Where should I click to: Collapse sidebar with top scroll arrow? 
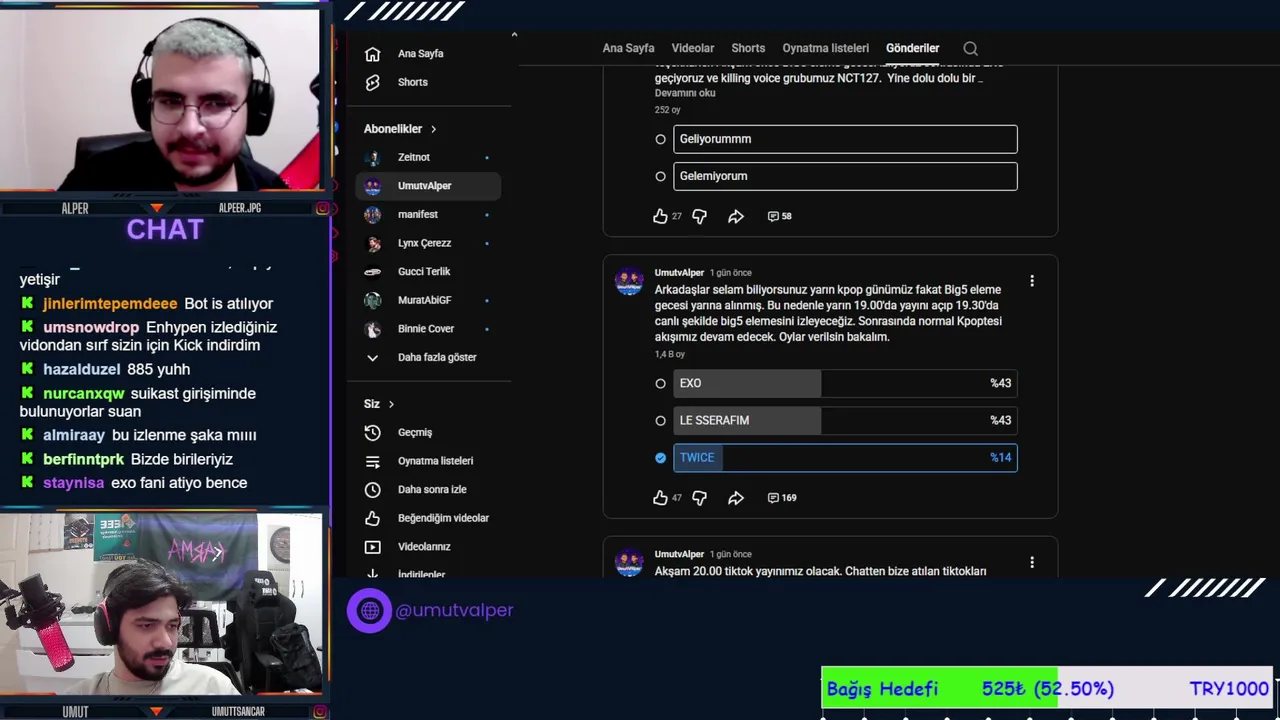(514, 35)
